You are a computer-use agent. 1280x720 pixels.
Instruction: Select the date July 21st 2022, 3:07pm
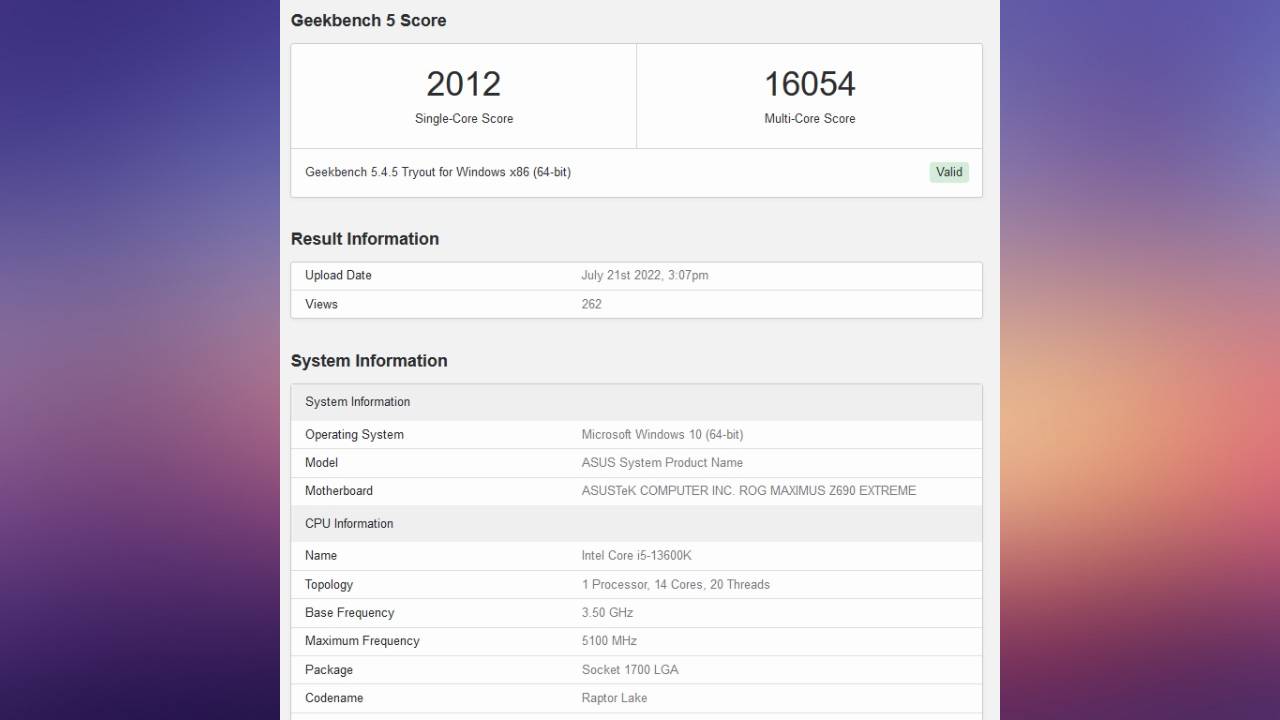click(645, 275)
